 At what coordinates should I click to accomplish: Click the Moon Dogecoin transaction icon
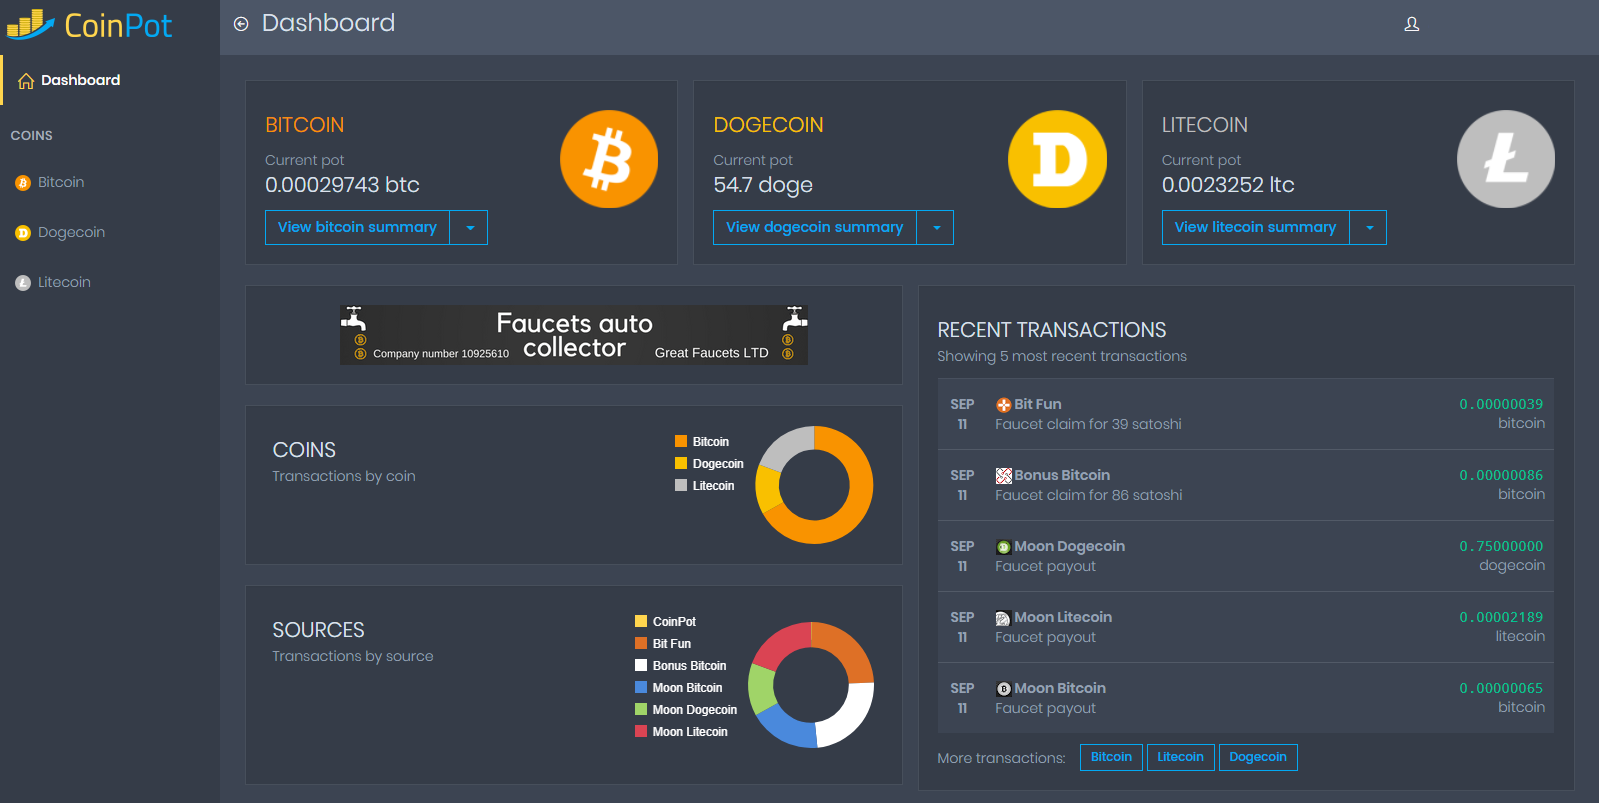click(x=1003, y=547)
